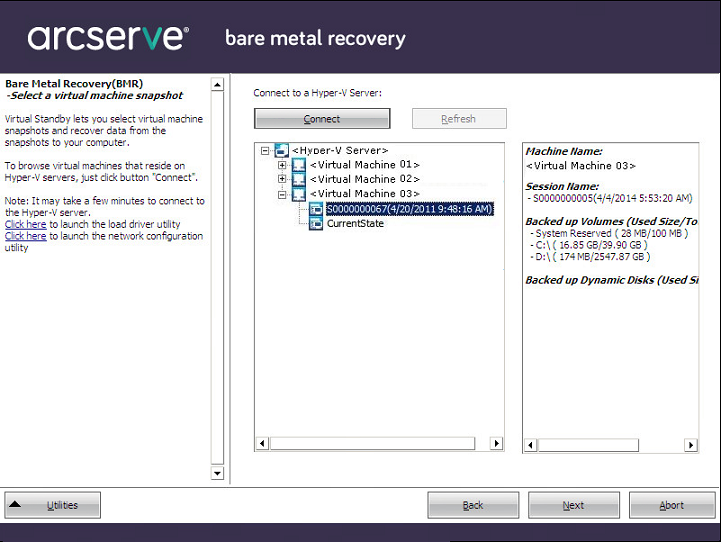Screen dimensions: 721x542
Task: Collapse the Virtual Machine 03 node
Action: (x=283, y=195)
